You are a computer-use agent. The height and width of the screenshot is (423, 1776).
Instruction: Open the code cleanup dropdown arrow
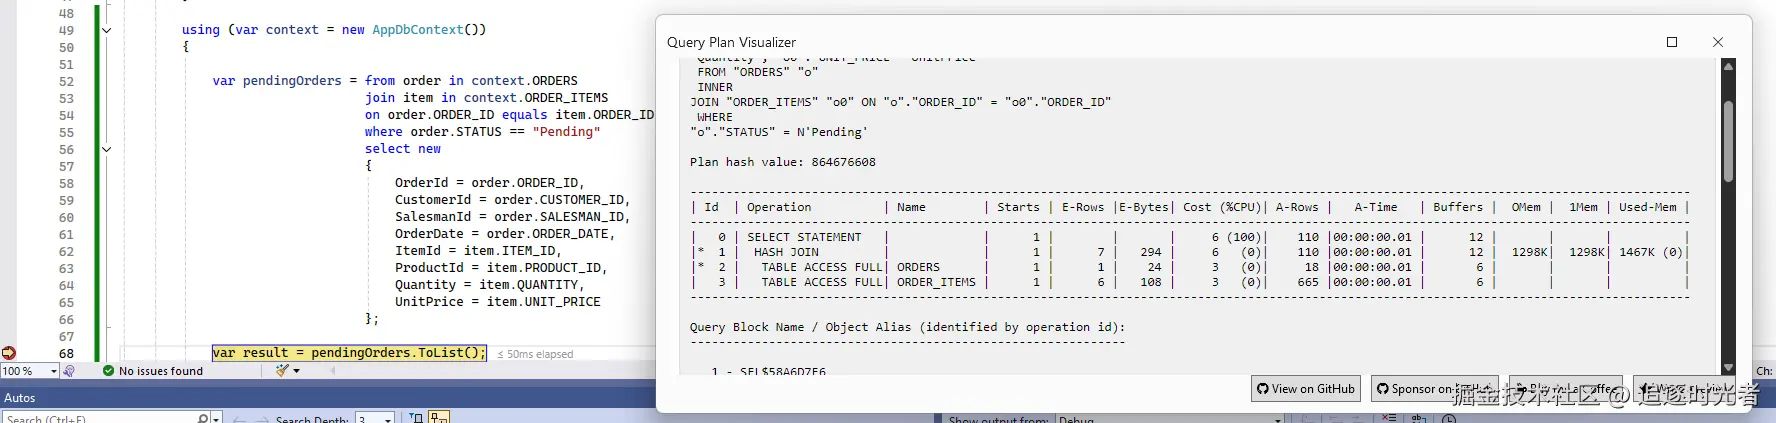pyautogui.click(x=297, y=371)
